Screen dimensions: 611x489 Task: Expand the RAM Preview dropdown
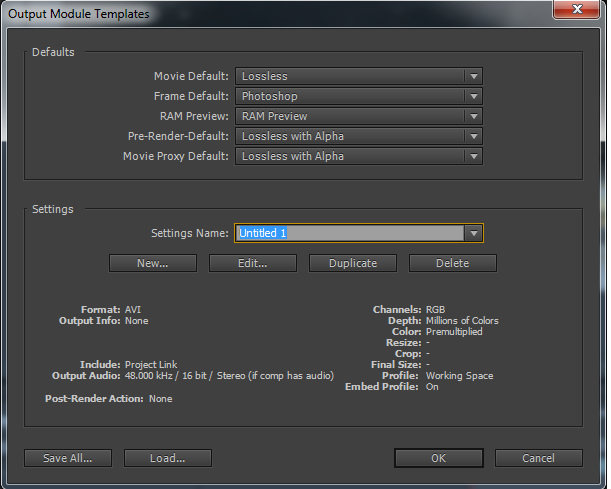(358, 116)
